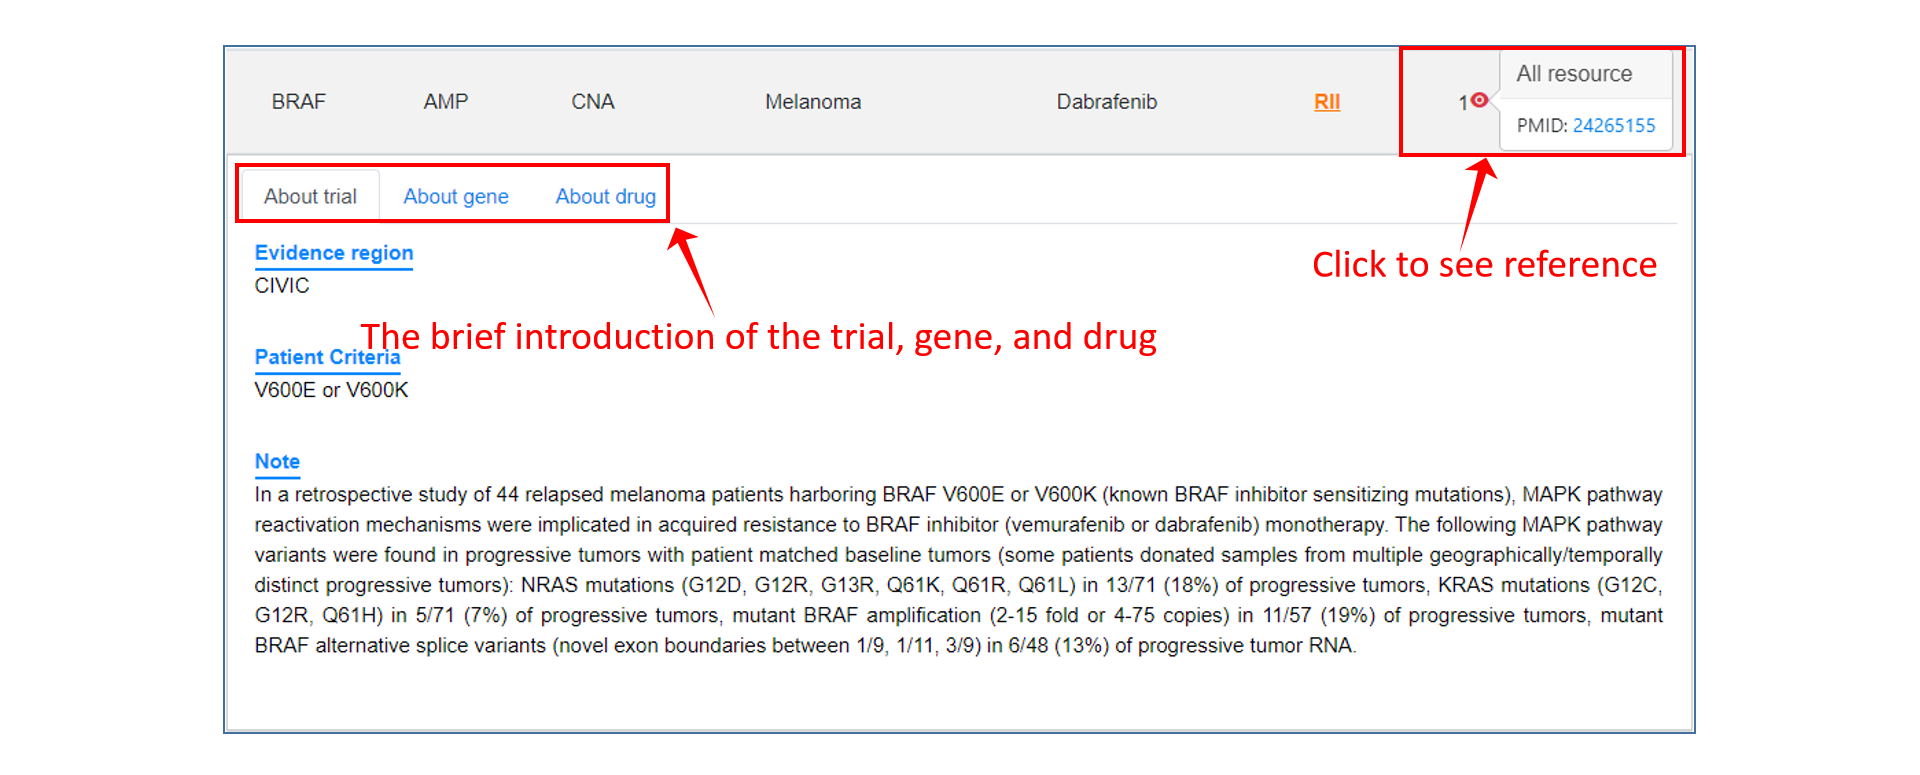
Task: Select the BRAF gene cell
Action: tap(299, 102)
